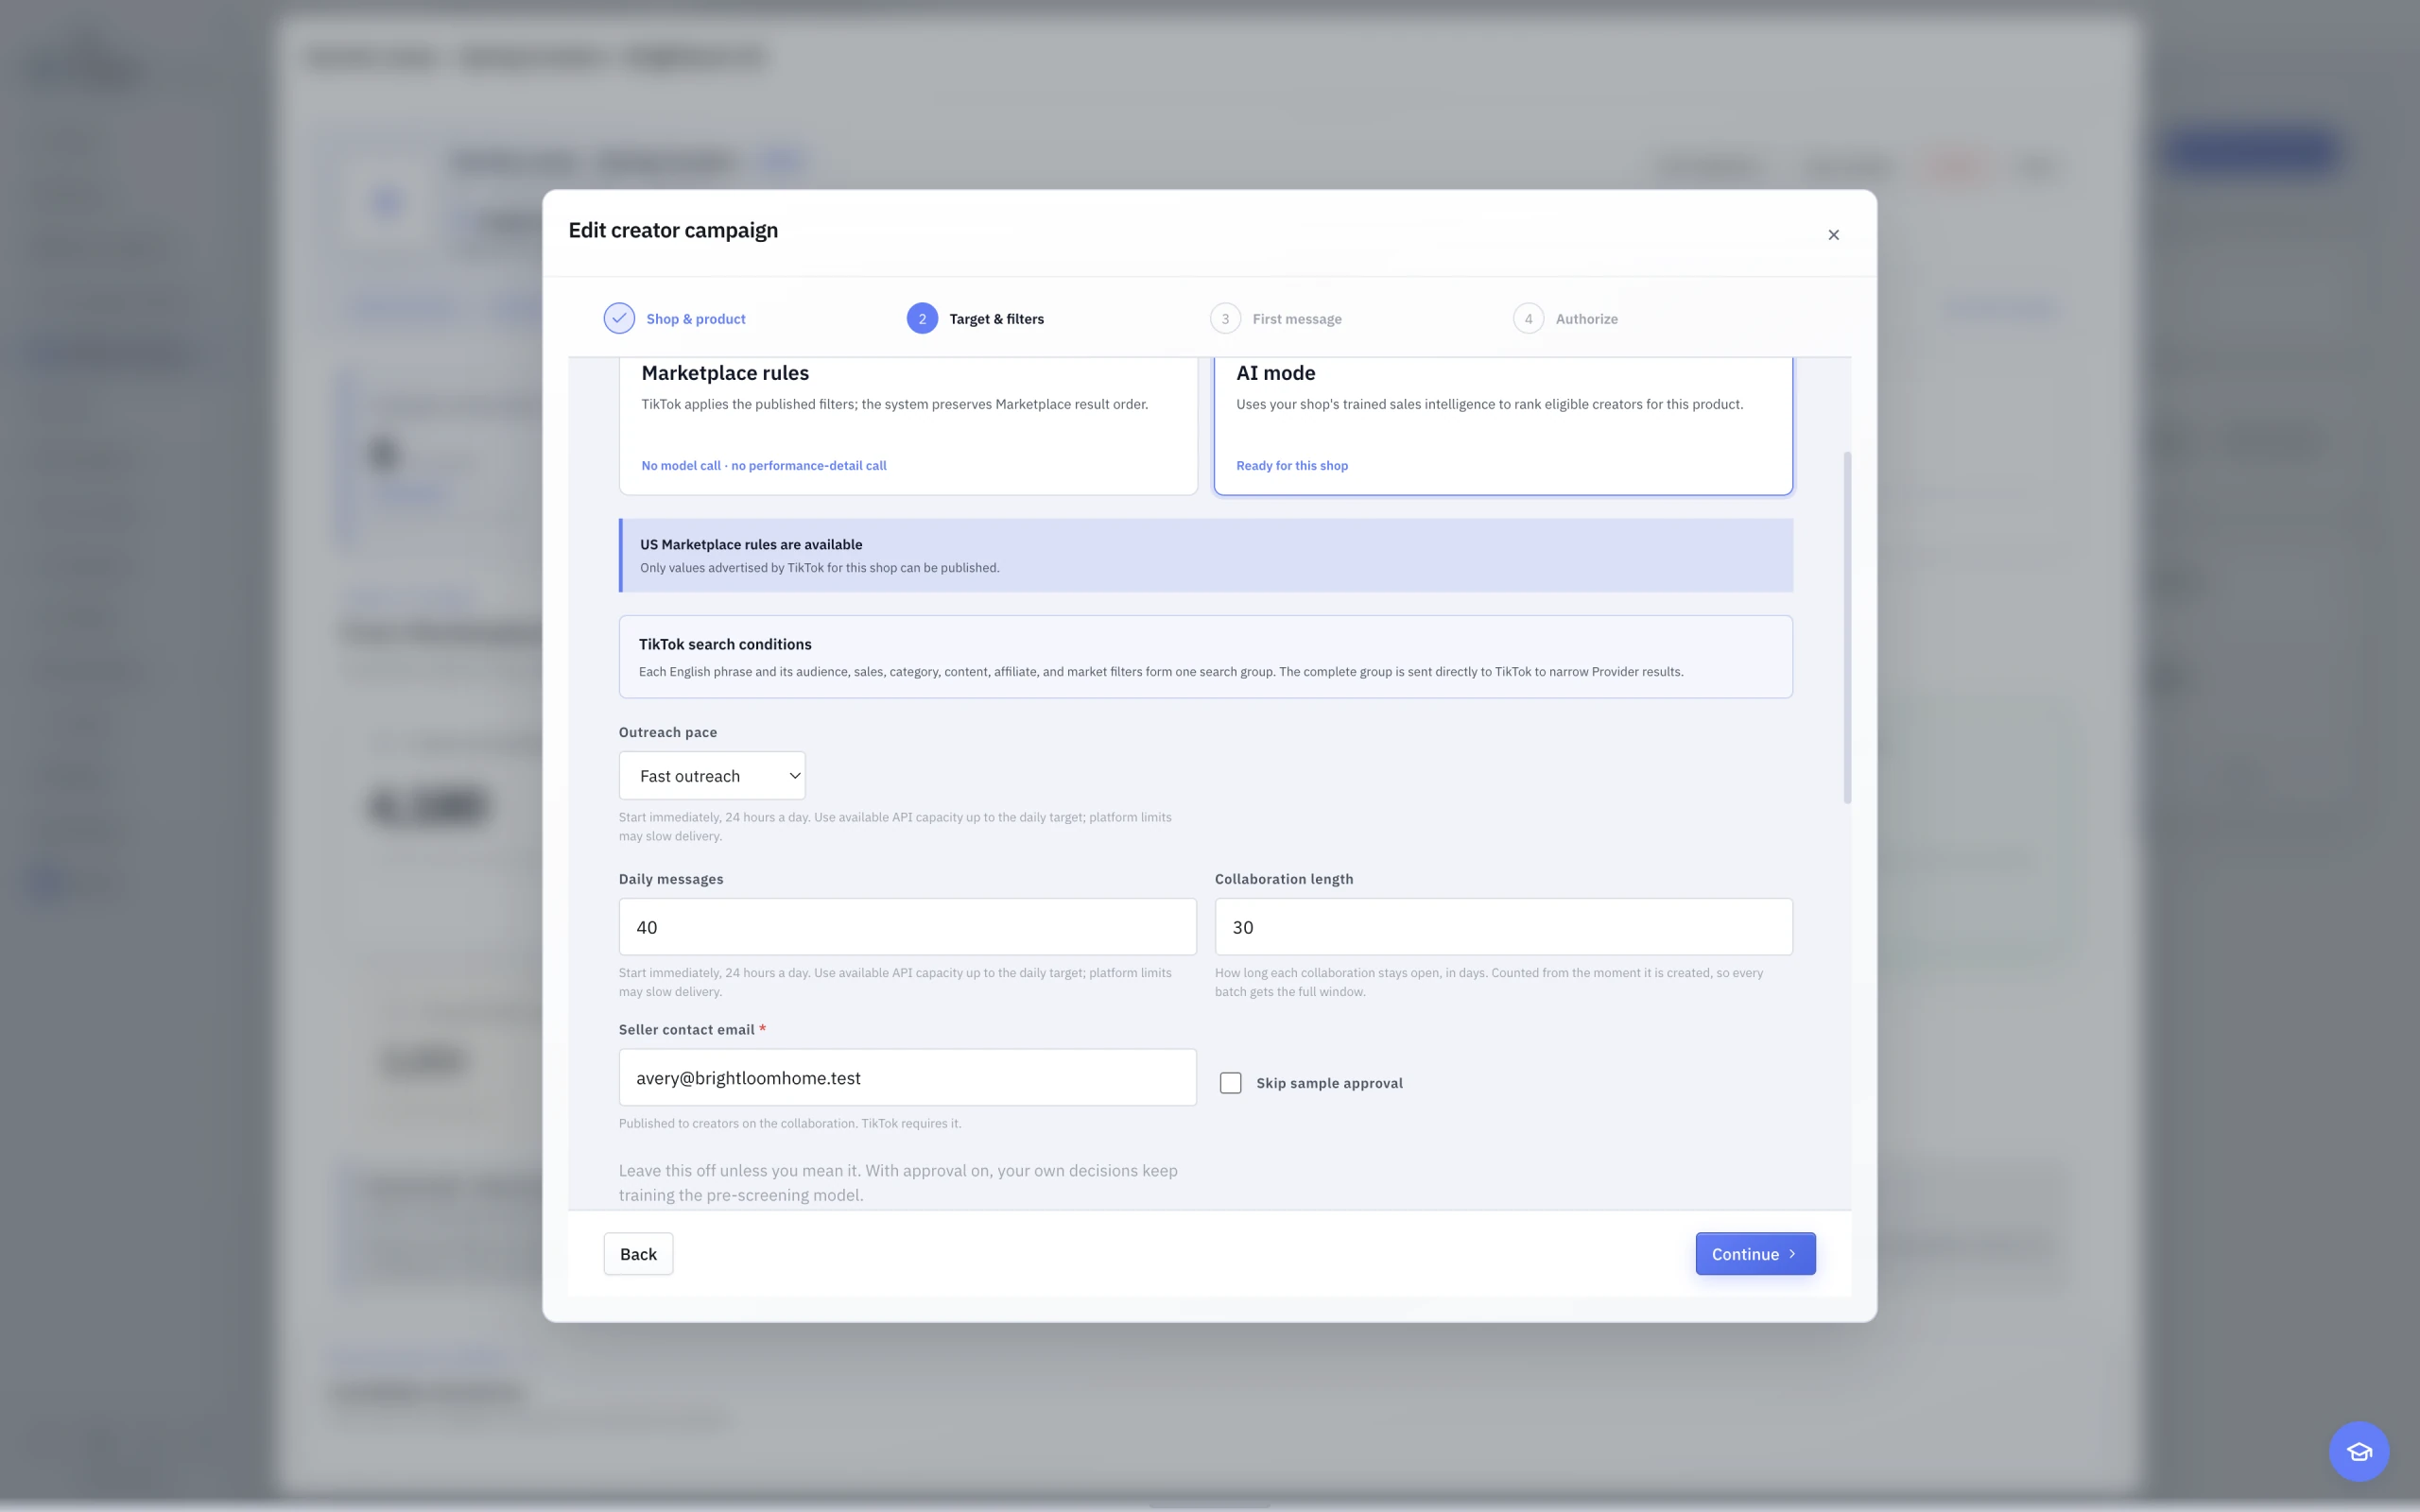Screen dimensions: 2420x1512
Task: Click 'Ready for this shop' text
Action: pyautogui.click(x=1291, y=465)
